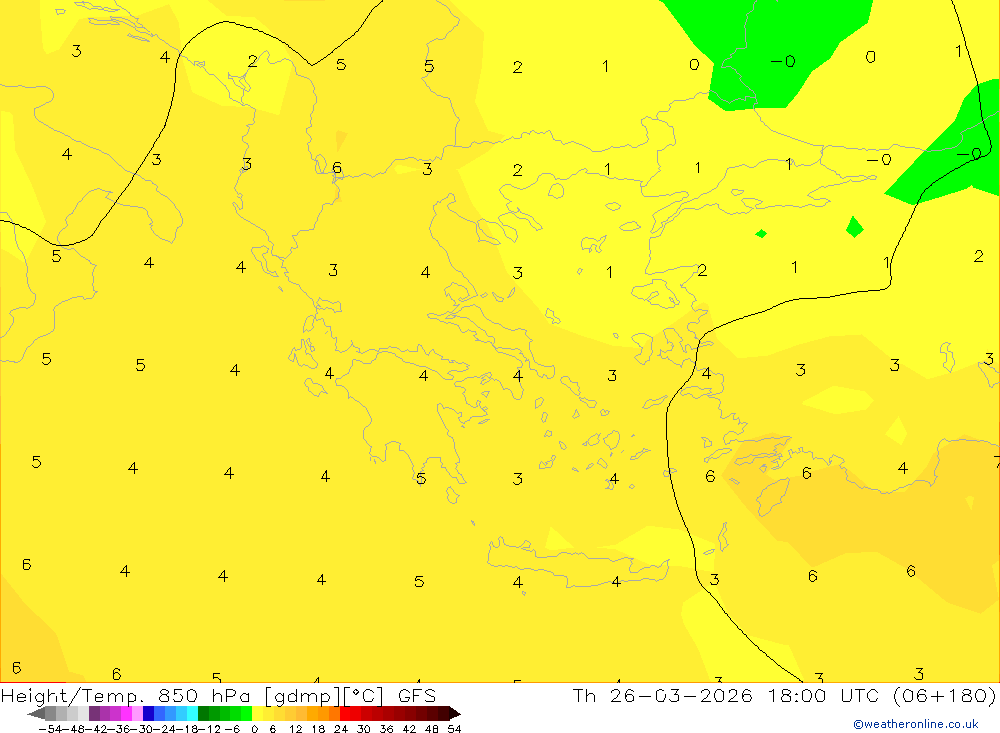Click the "30" legend value
The height and width of the screenshot is (733, 1000).
coord(364,729)
